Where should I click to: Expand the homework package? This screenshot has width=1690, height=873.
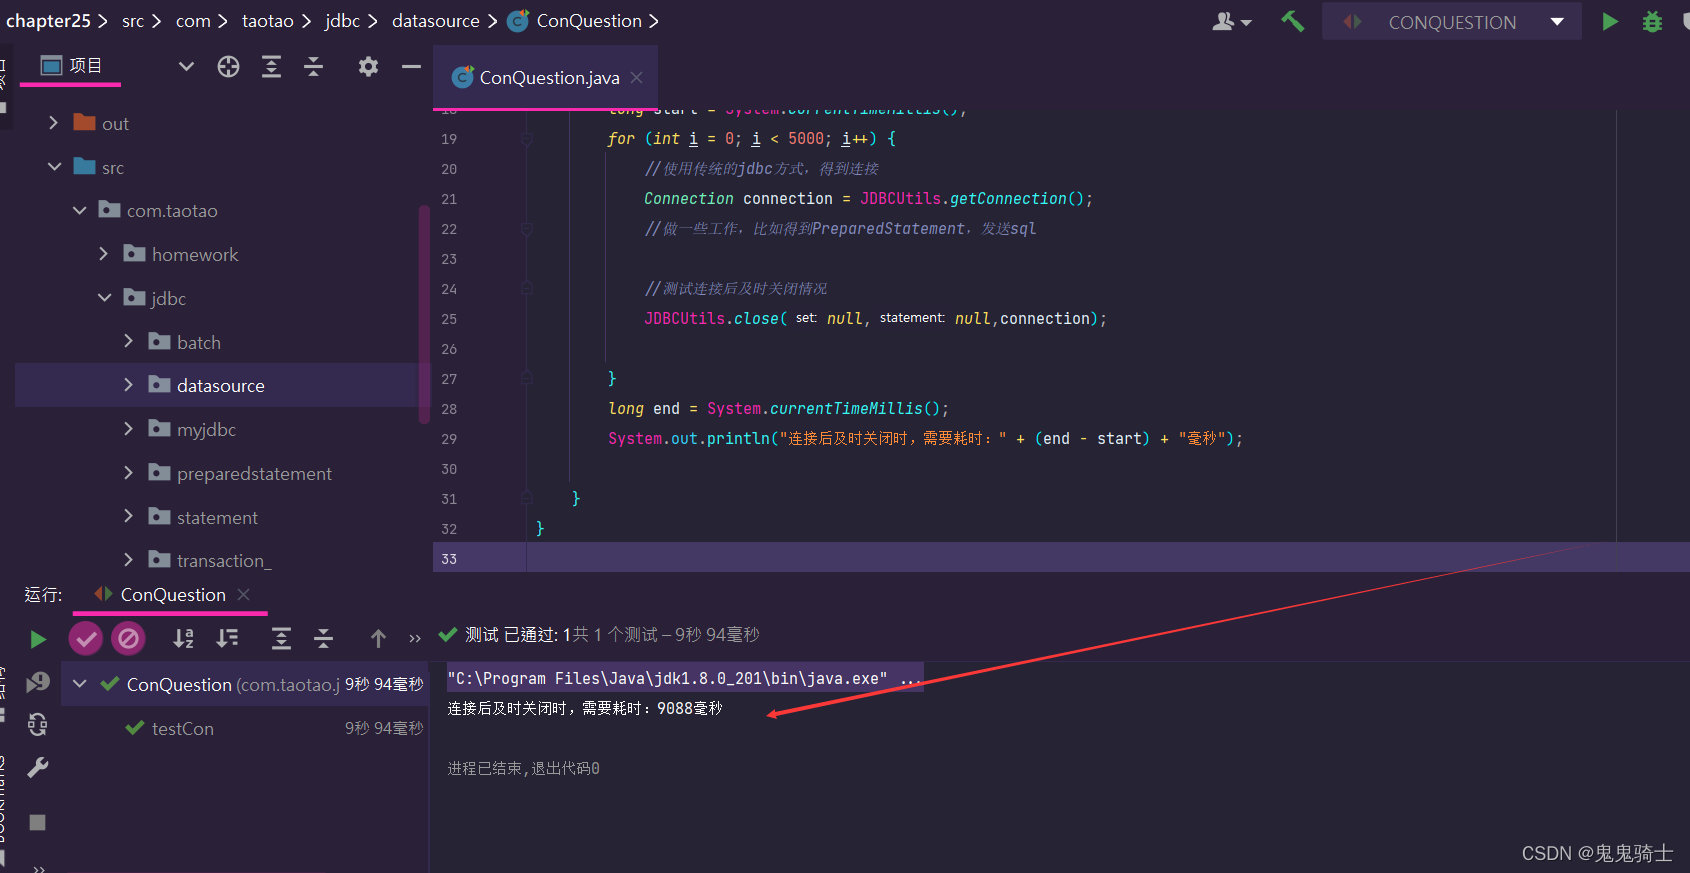point(104,254)
